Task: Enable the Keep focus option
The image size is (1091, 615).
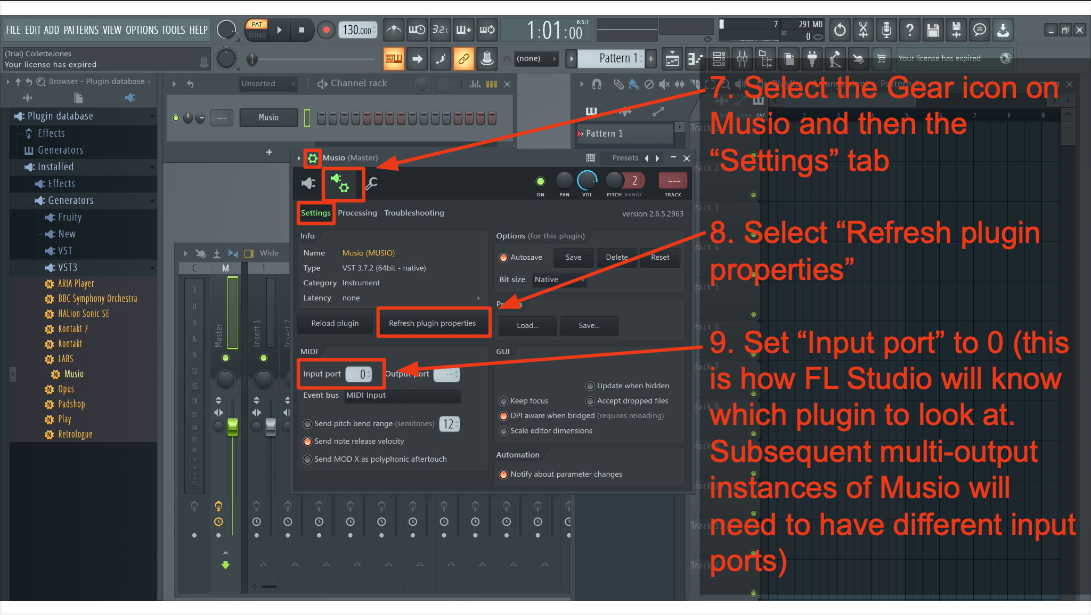Action: tap(503, 401)
